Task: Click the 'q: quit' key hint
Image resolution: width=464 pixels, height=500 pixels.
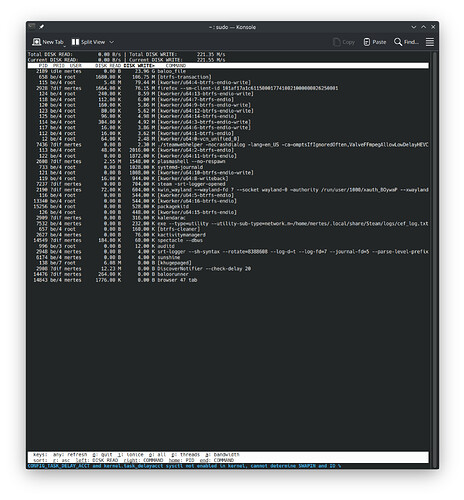Action: (x=103, y=455)
